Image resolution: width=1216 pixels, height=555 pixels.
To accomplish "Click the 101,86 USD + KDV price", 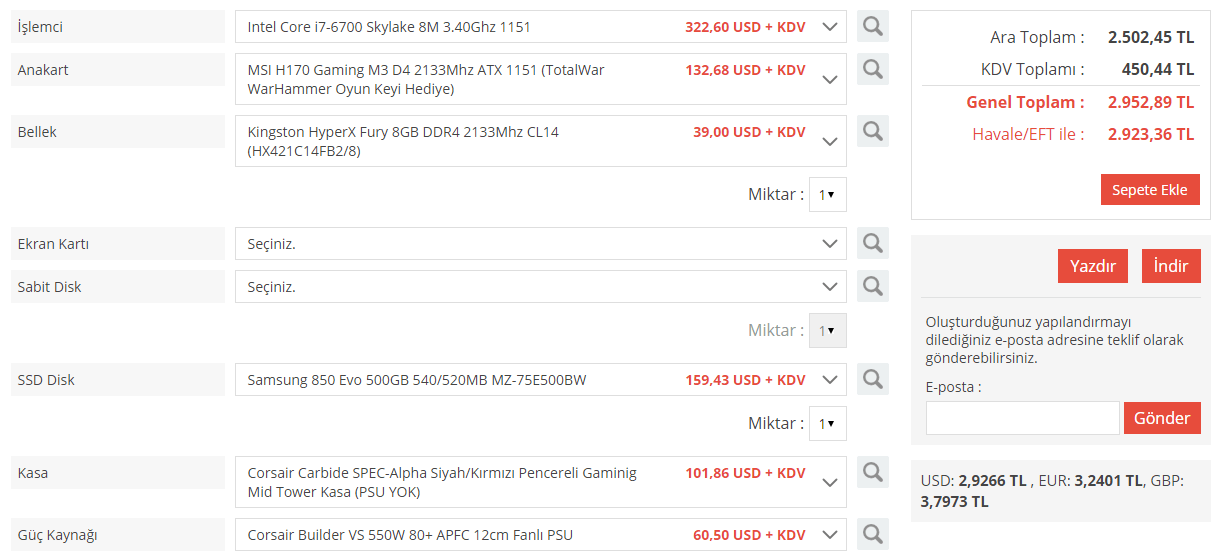I will (x=745, y=473).
